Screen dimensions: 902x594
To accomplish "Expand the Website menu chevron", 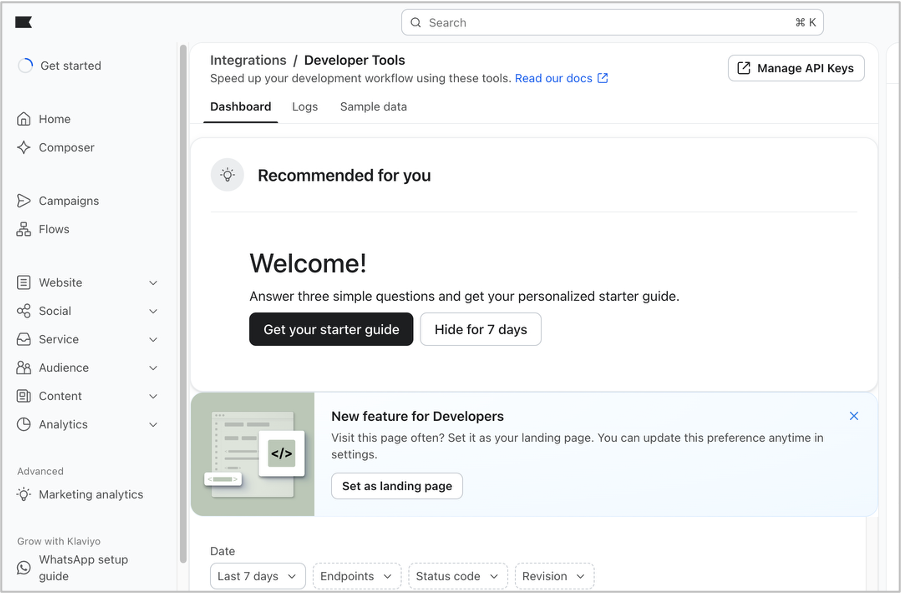I will click(153, 283).
